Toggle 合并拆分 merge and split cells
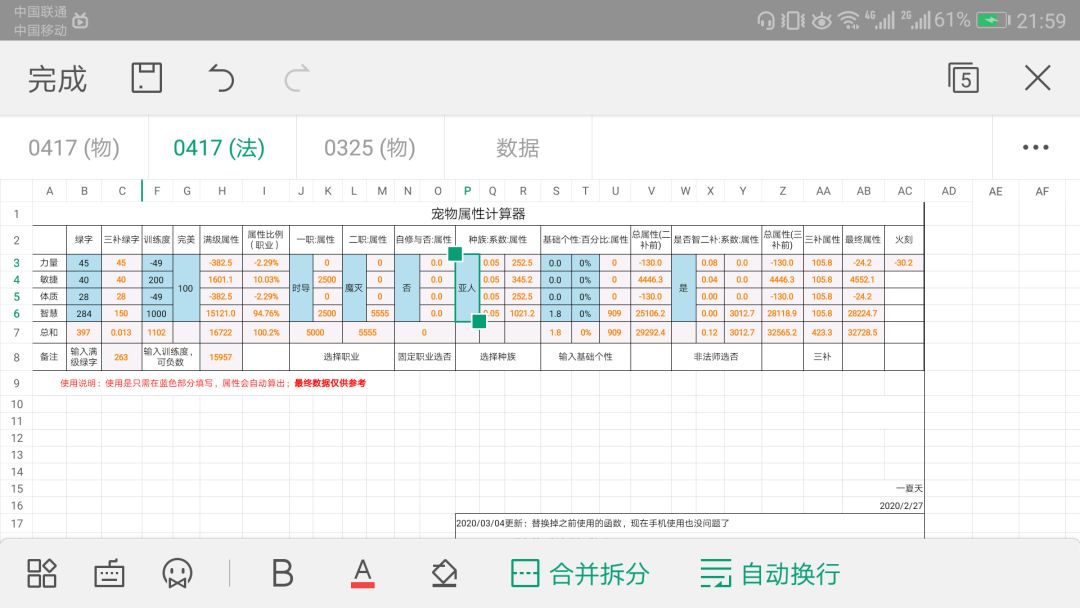 (580, 574)
